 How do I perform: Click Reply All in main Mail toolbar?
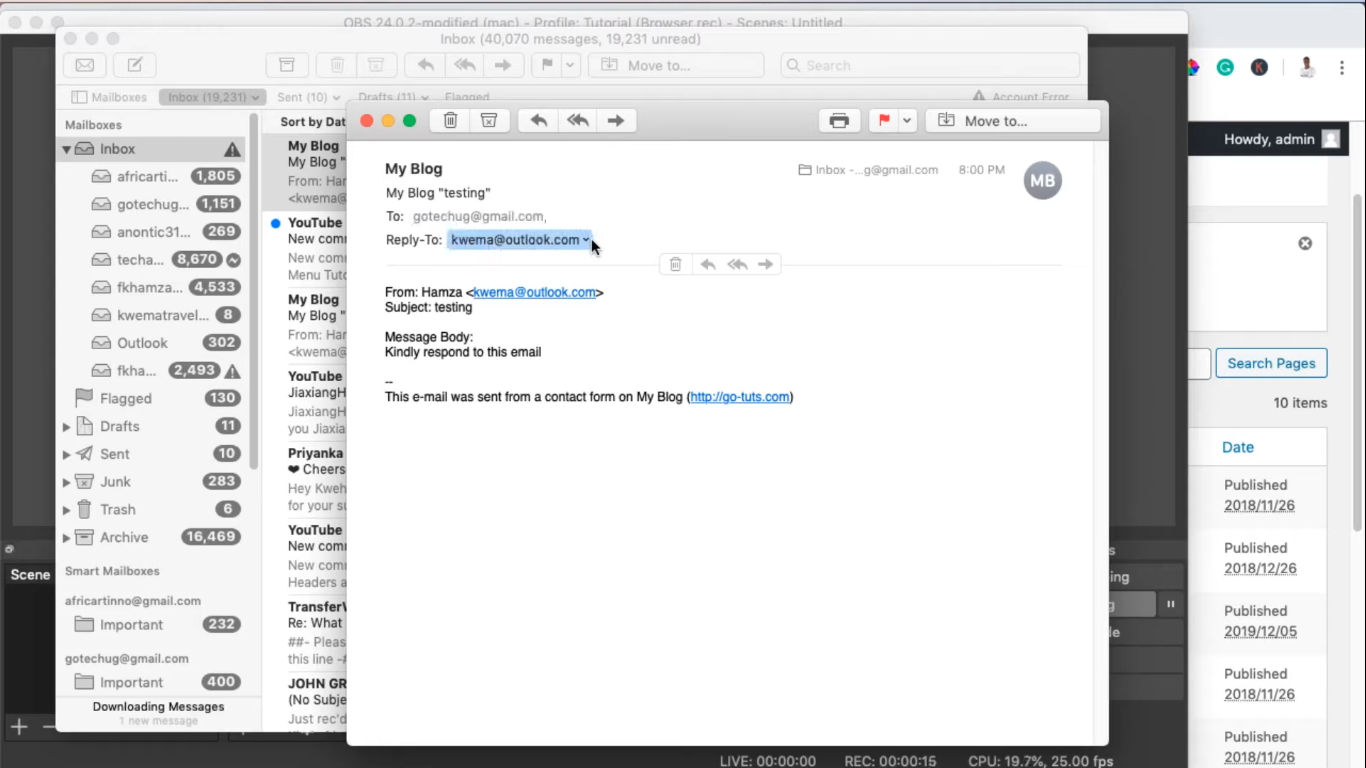tap(464, 65)
